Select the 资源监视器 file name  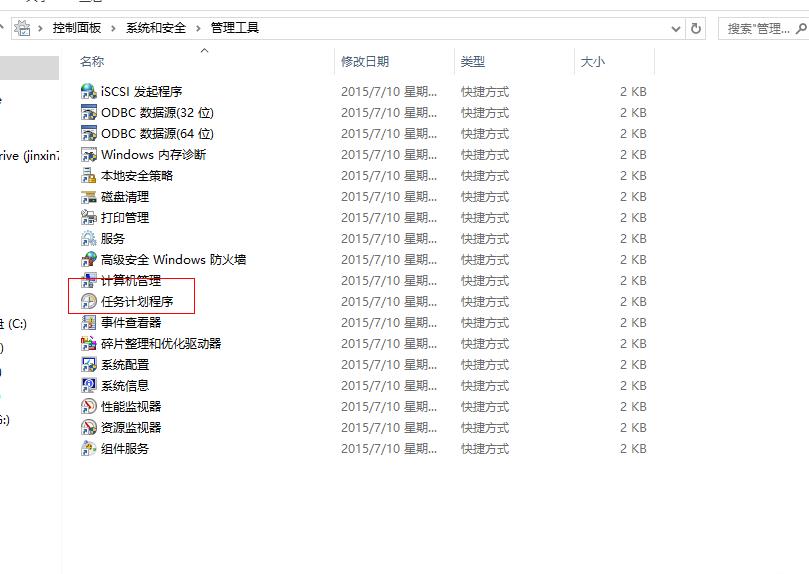(131, 428)
